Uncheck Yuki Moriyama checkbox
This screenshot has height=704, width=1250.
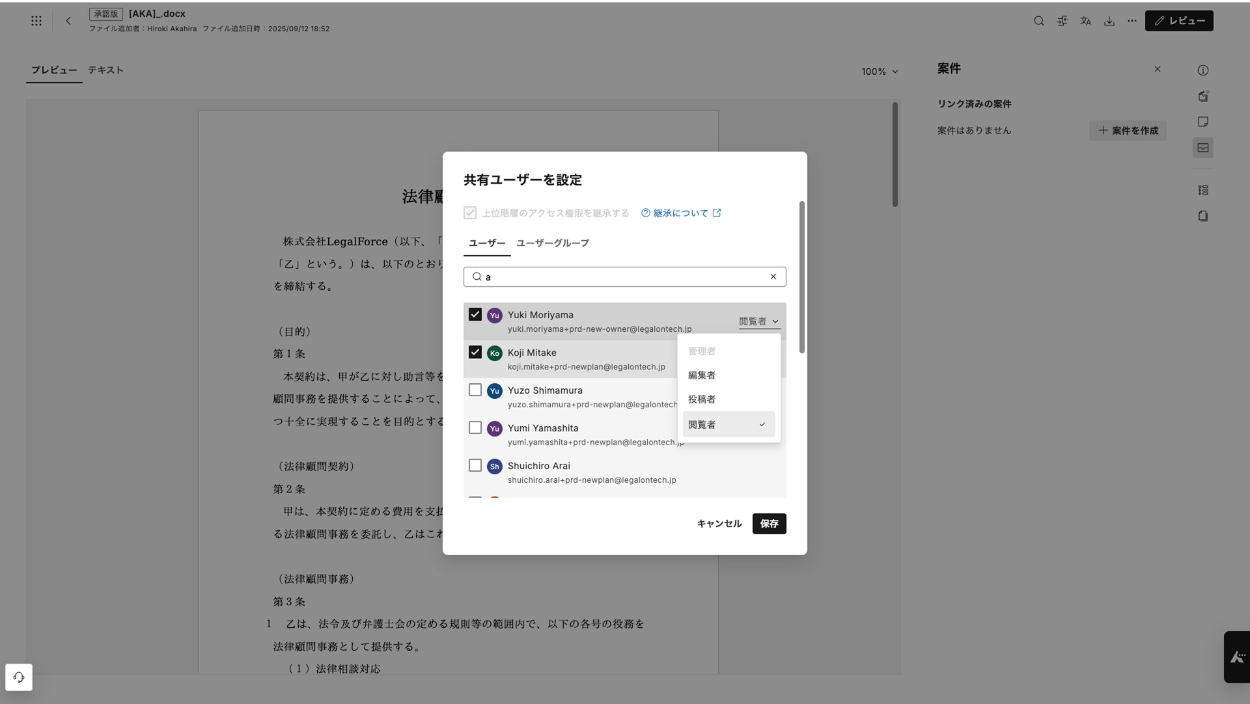coord(475,314)
